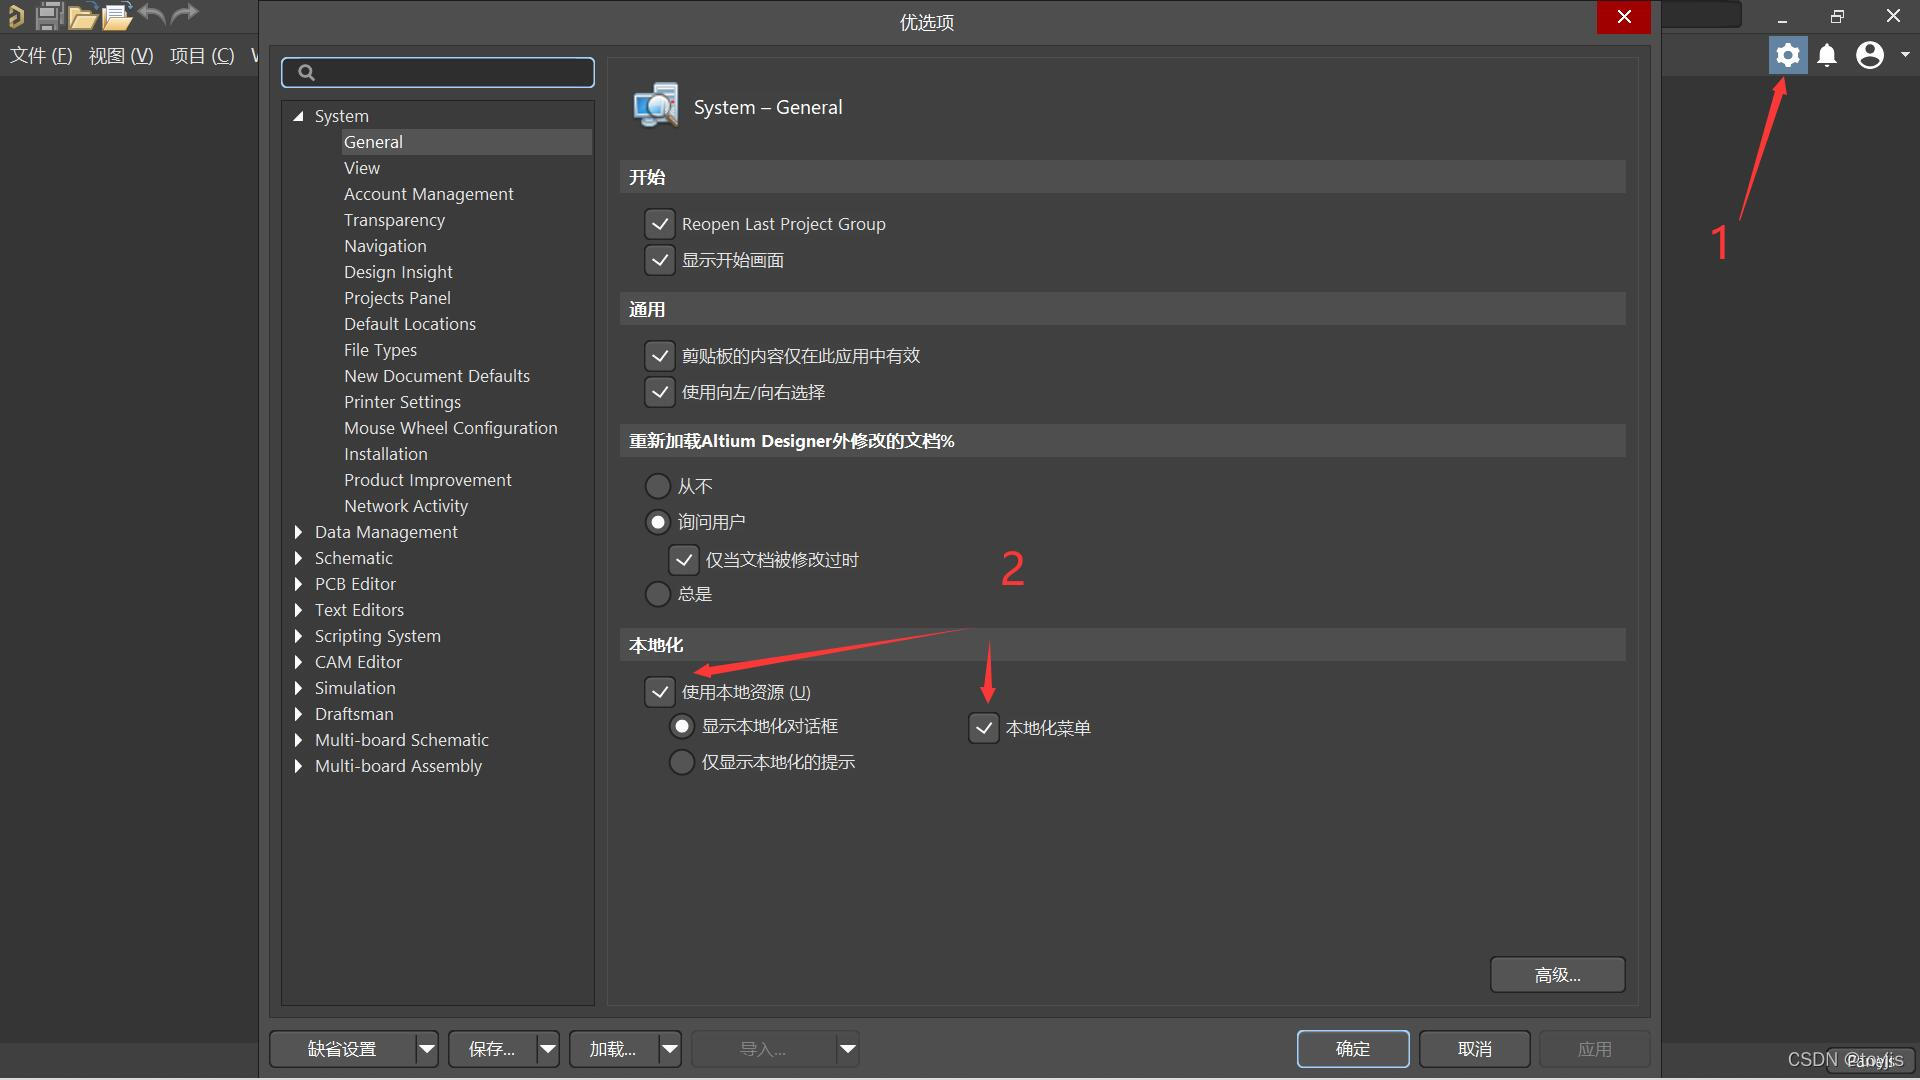Click the gear Preferences icon
This screenshot has width=1920, height=1080.
pyautogui.click(x=1787, y=55)
